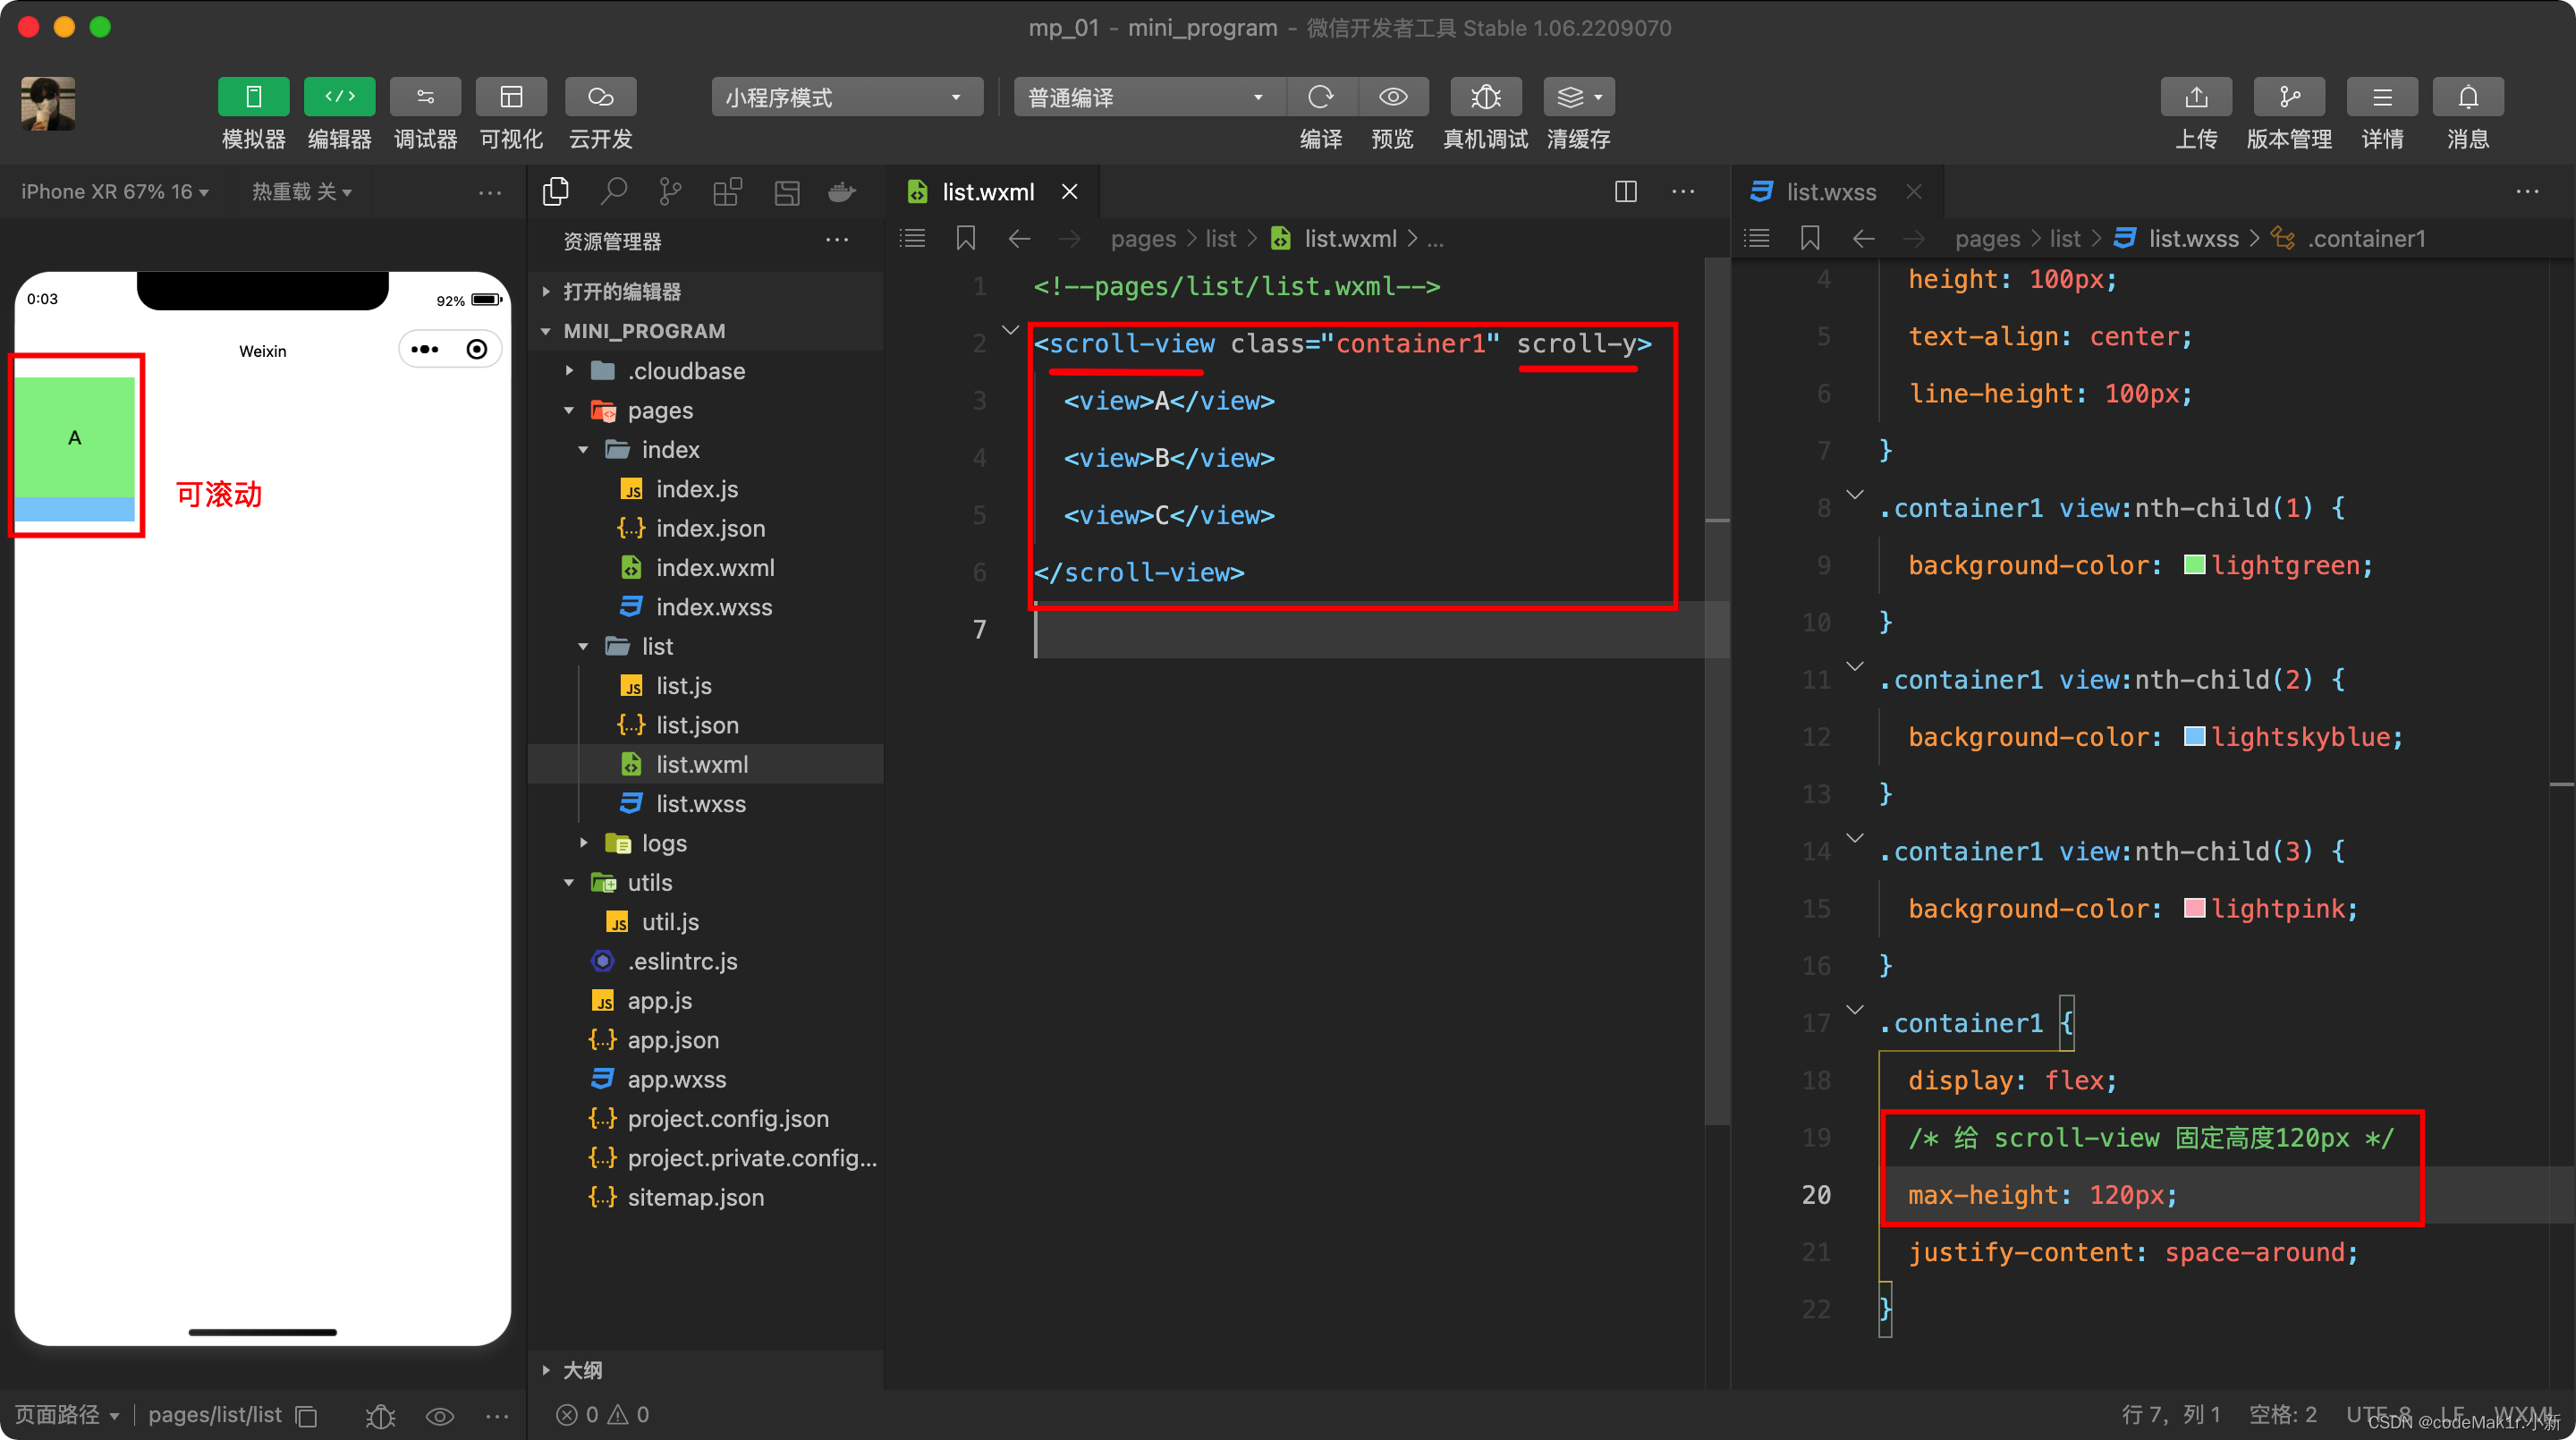Toggle the editor panel (编辑器)

tap(339, 97)
